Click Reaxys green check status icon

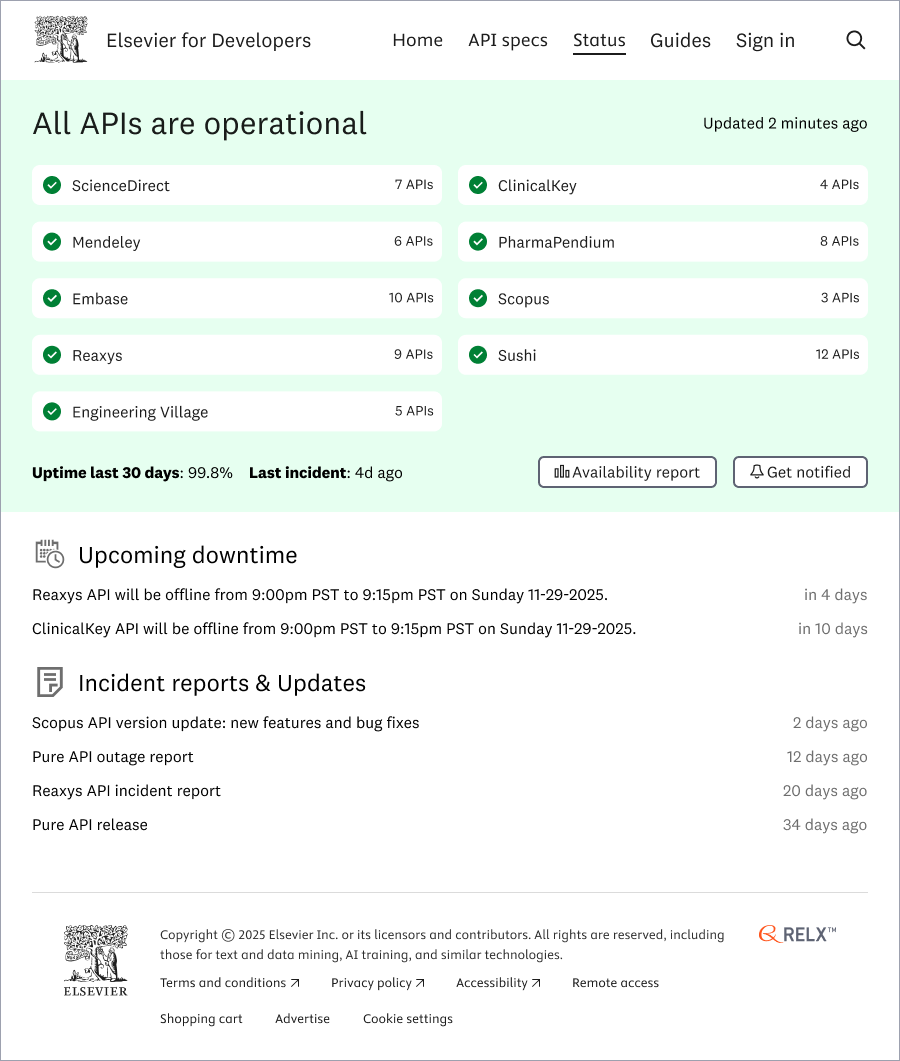(52, 355)
